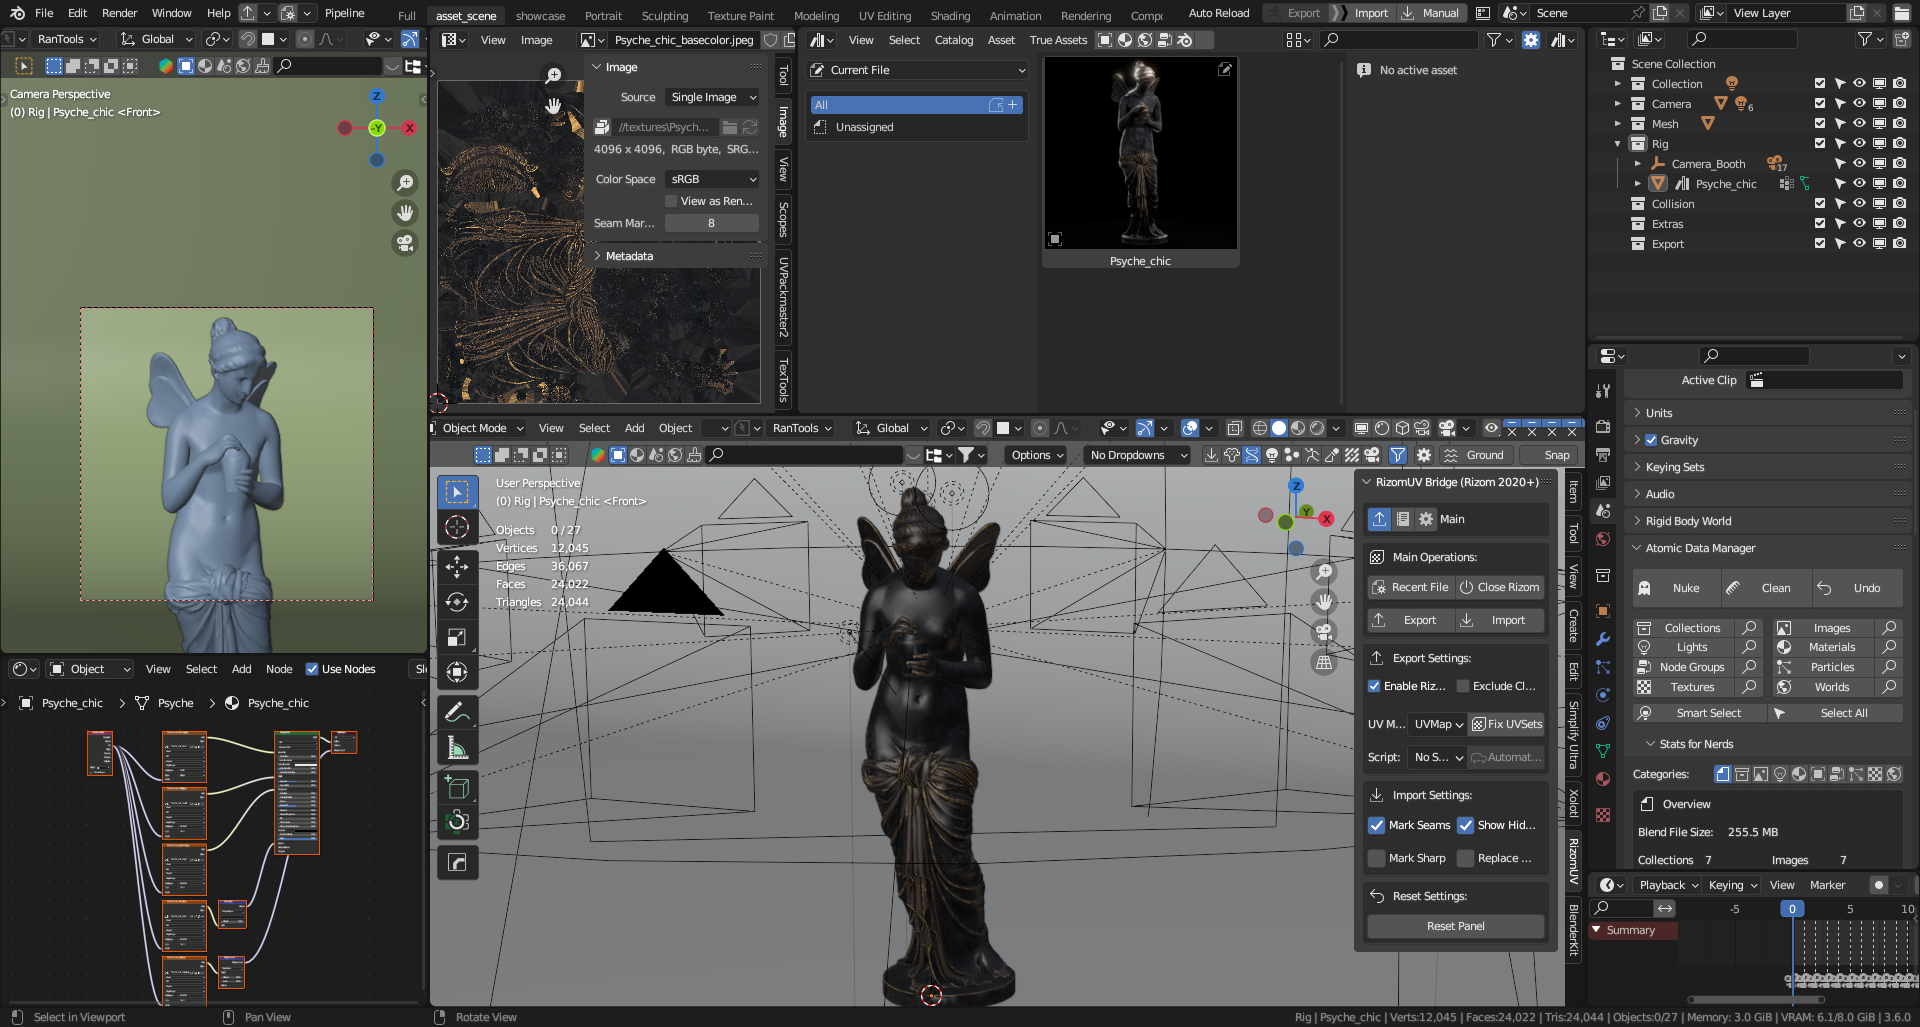Open the Object Constraints properties tab
This screenshot has width=1920, height=1027.
tap(1603, 723)
